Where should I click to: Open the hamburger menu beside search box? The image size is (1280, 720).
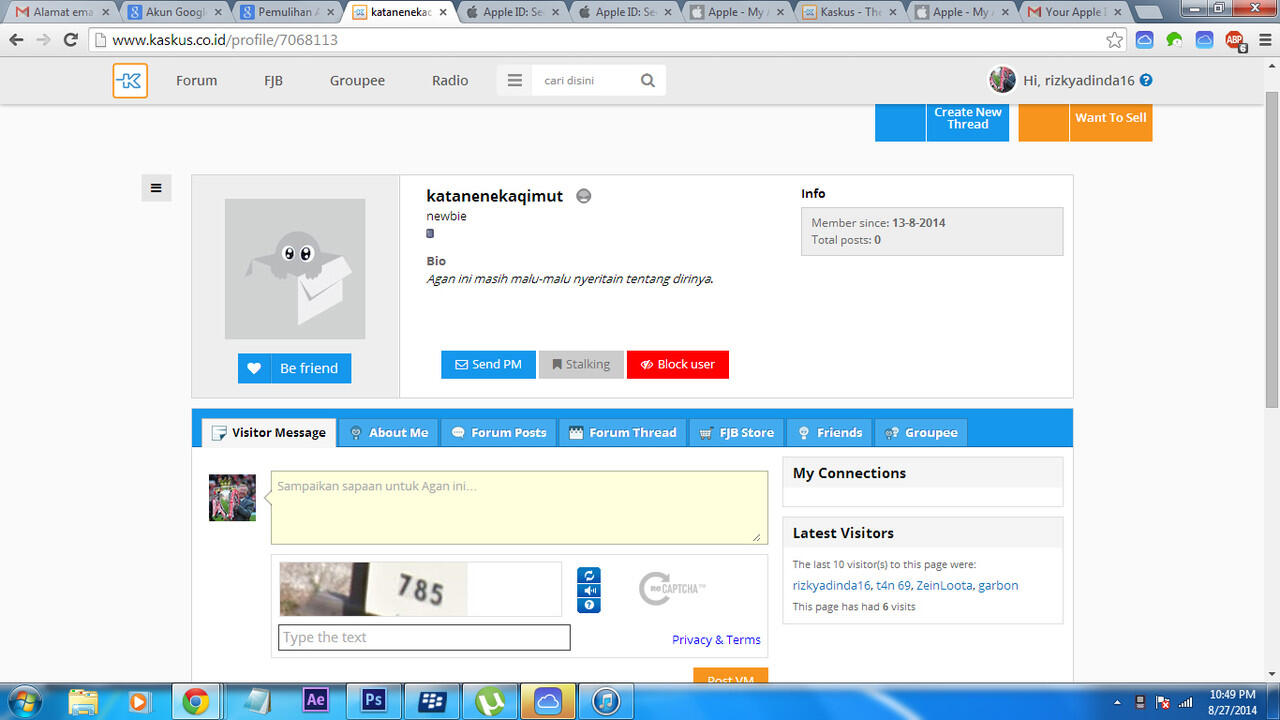(515, 81)
